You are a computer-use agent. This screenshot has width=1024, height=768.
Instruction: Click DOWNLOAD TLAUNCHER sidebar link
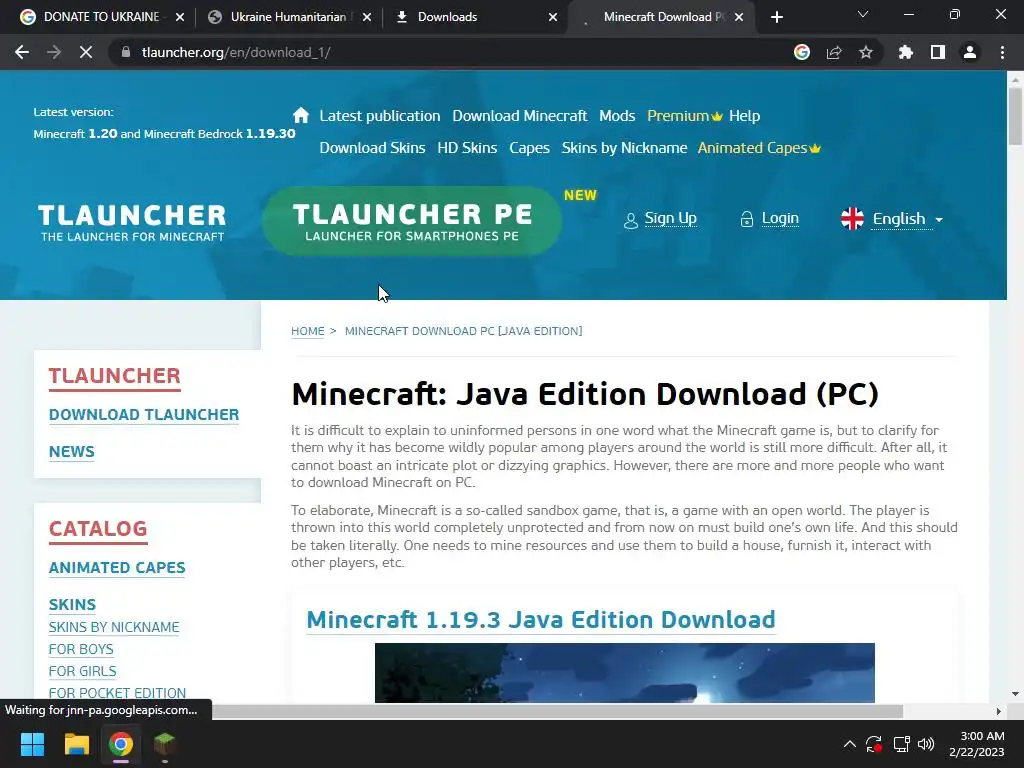[x=144, y=415]
